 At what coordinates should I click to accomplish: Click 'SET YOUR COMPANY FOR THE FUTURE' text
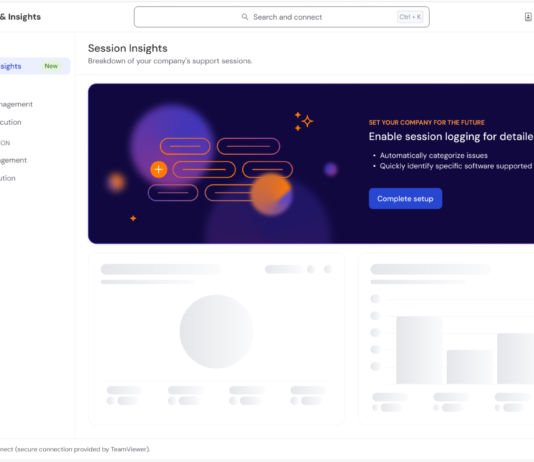426,123
